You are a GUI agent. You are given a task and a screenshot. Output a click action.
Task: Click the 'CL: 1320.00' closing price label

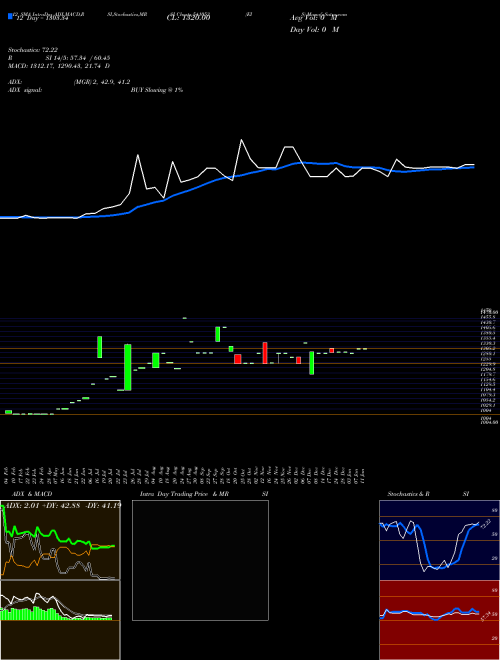[188, 18]
